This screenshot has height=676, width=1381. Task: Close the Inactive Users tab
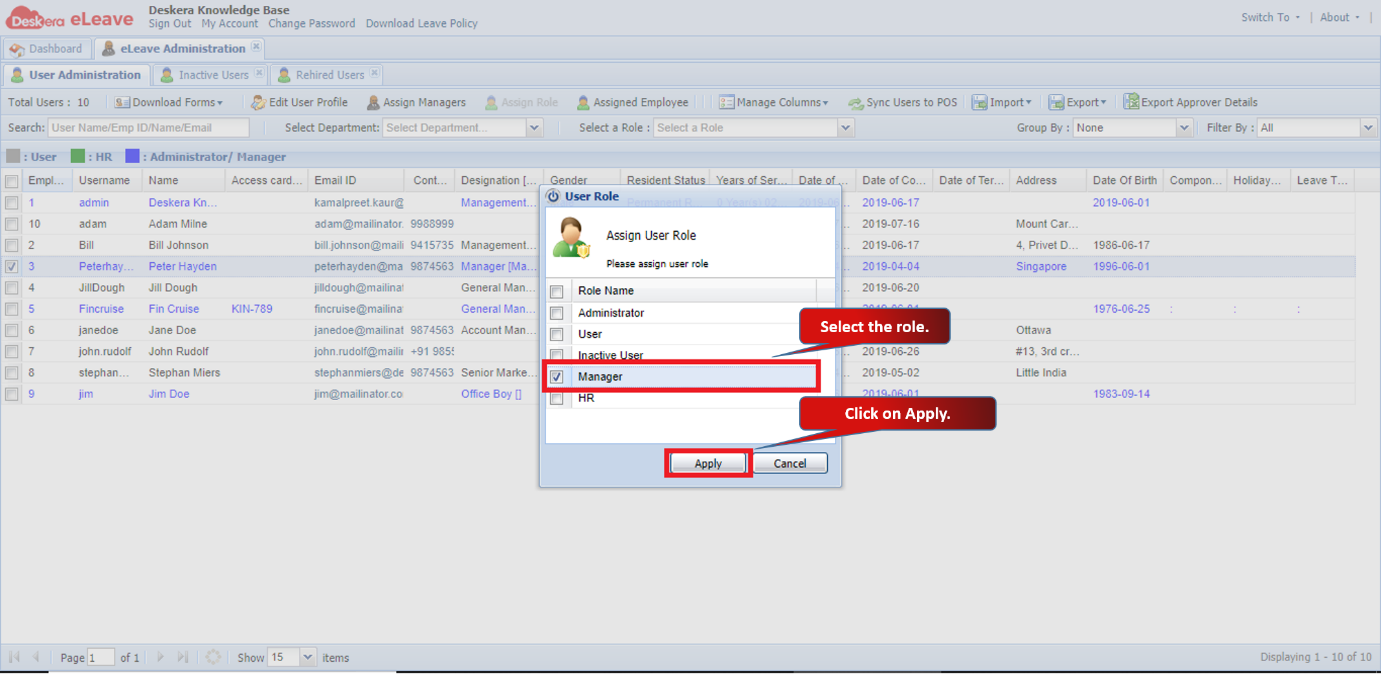coord(259,74)
